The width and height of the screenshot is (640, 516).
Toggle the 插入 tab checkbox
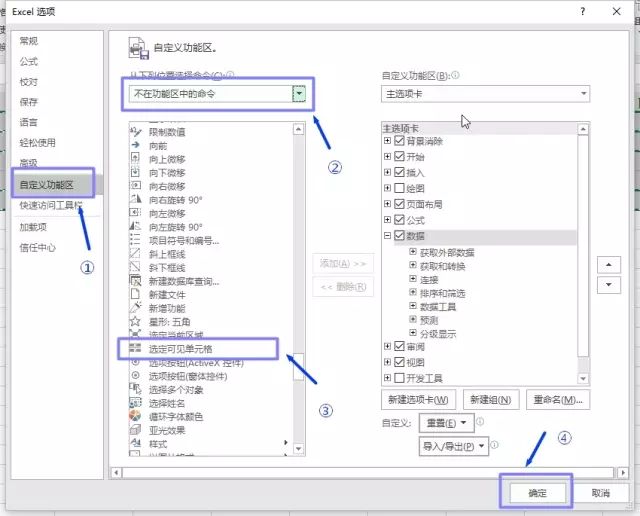pyautogui.click(x=399, y=172)
